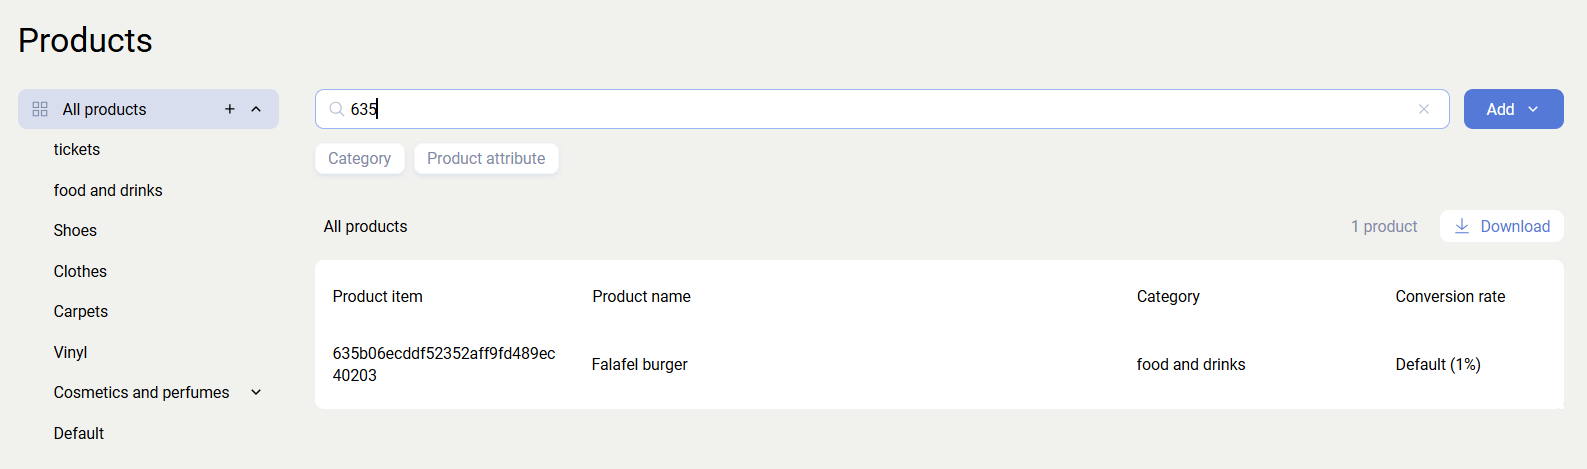Expand the Cosmetics and perfumes category
Viewport: 1587px width, 469px height.
point(256,392)
